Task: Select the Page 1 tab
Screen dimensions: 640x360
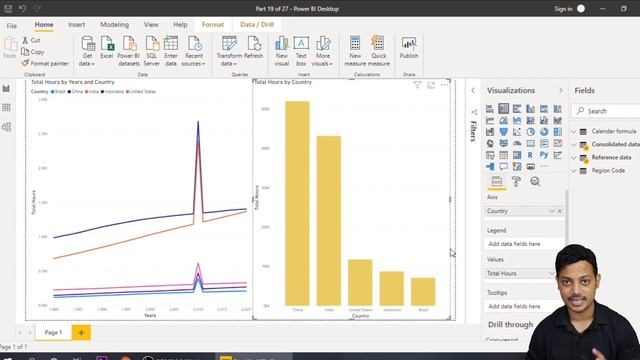Action: point(53,332)
